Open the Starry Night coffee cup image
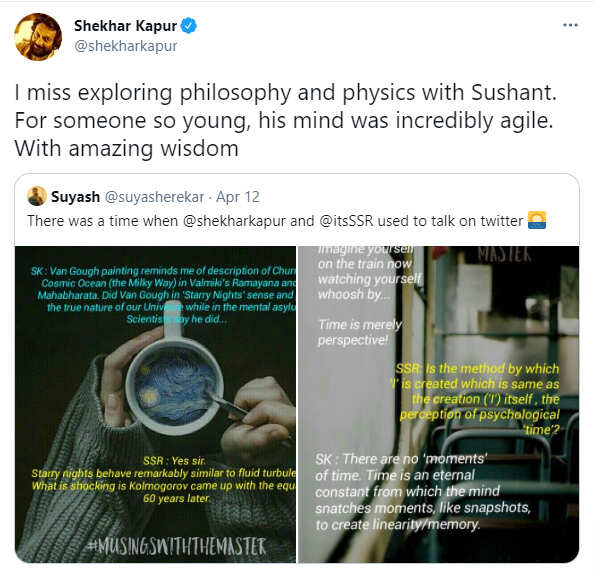This screenshot has width=595, height=573. [x=155, y=404]
